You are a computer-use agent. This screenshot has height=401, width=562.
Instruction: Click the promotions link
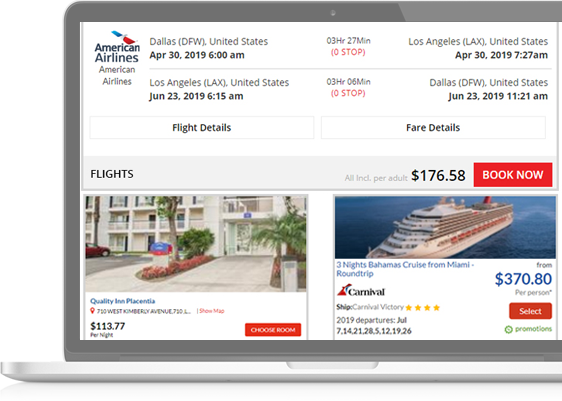533,329
